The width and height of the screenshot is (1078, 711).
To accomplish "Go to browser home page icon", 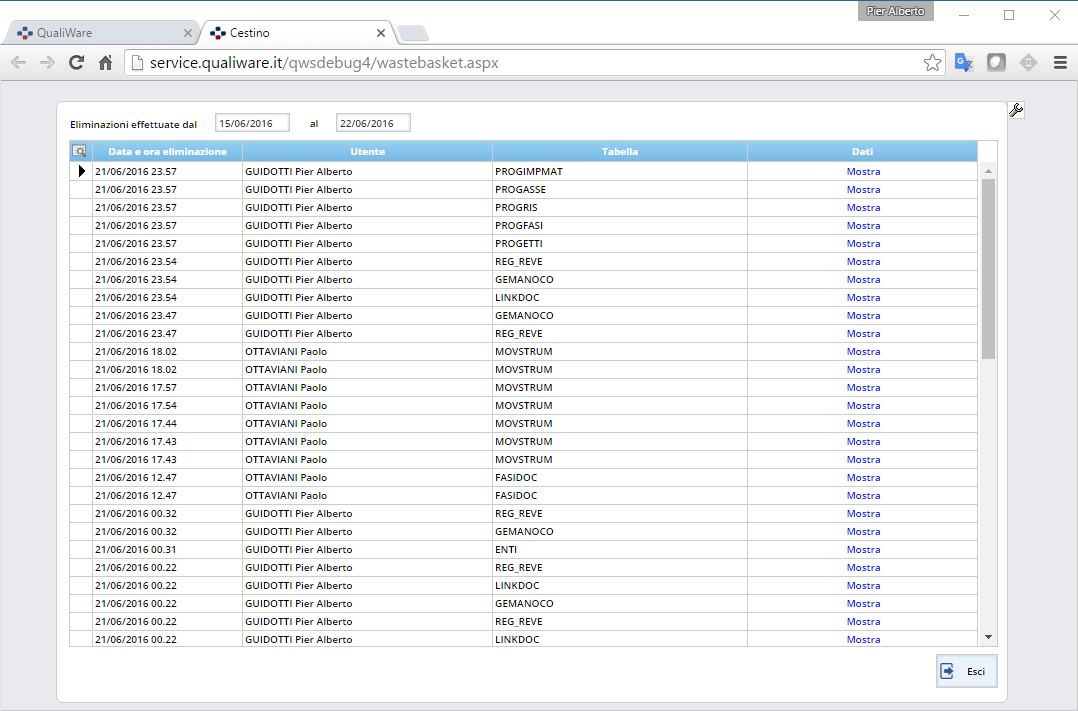I will pos(105,63).
